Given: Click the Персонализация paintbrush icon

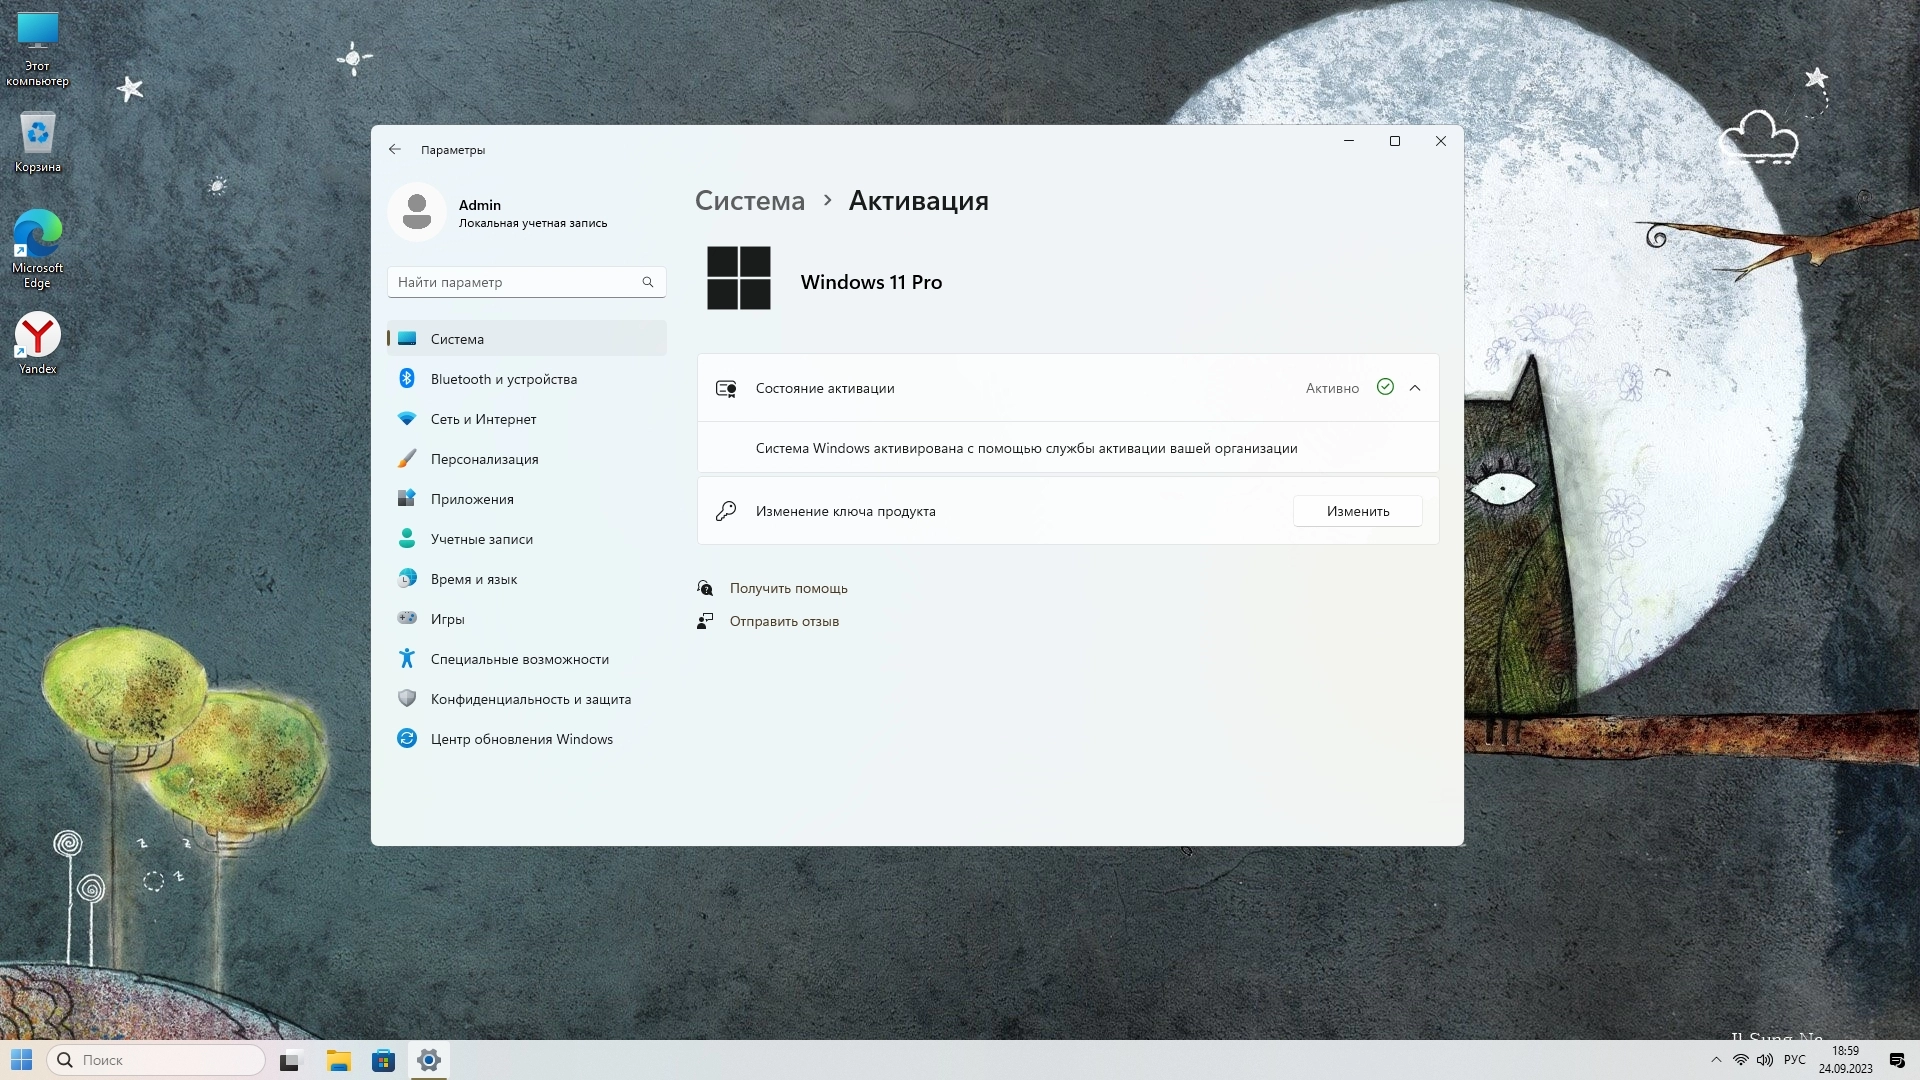Looking at the screenshot, I should (407, 459).
